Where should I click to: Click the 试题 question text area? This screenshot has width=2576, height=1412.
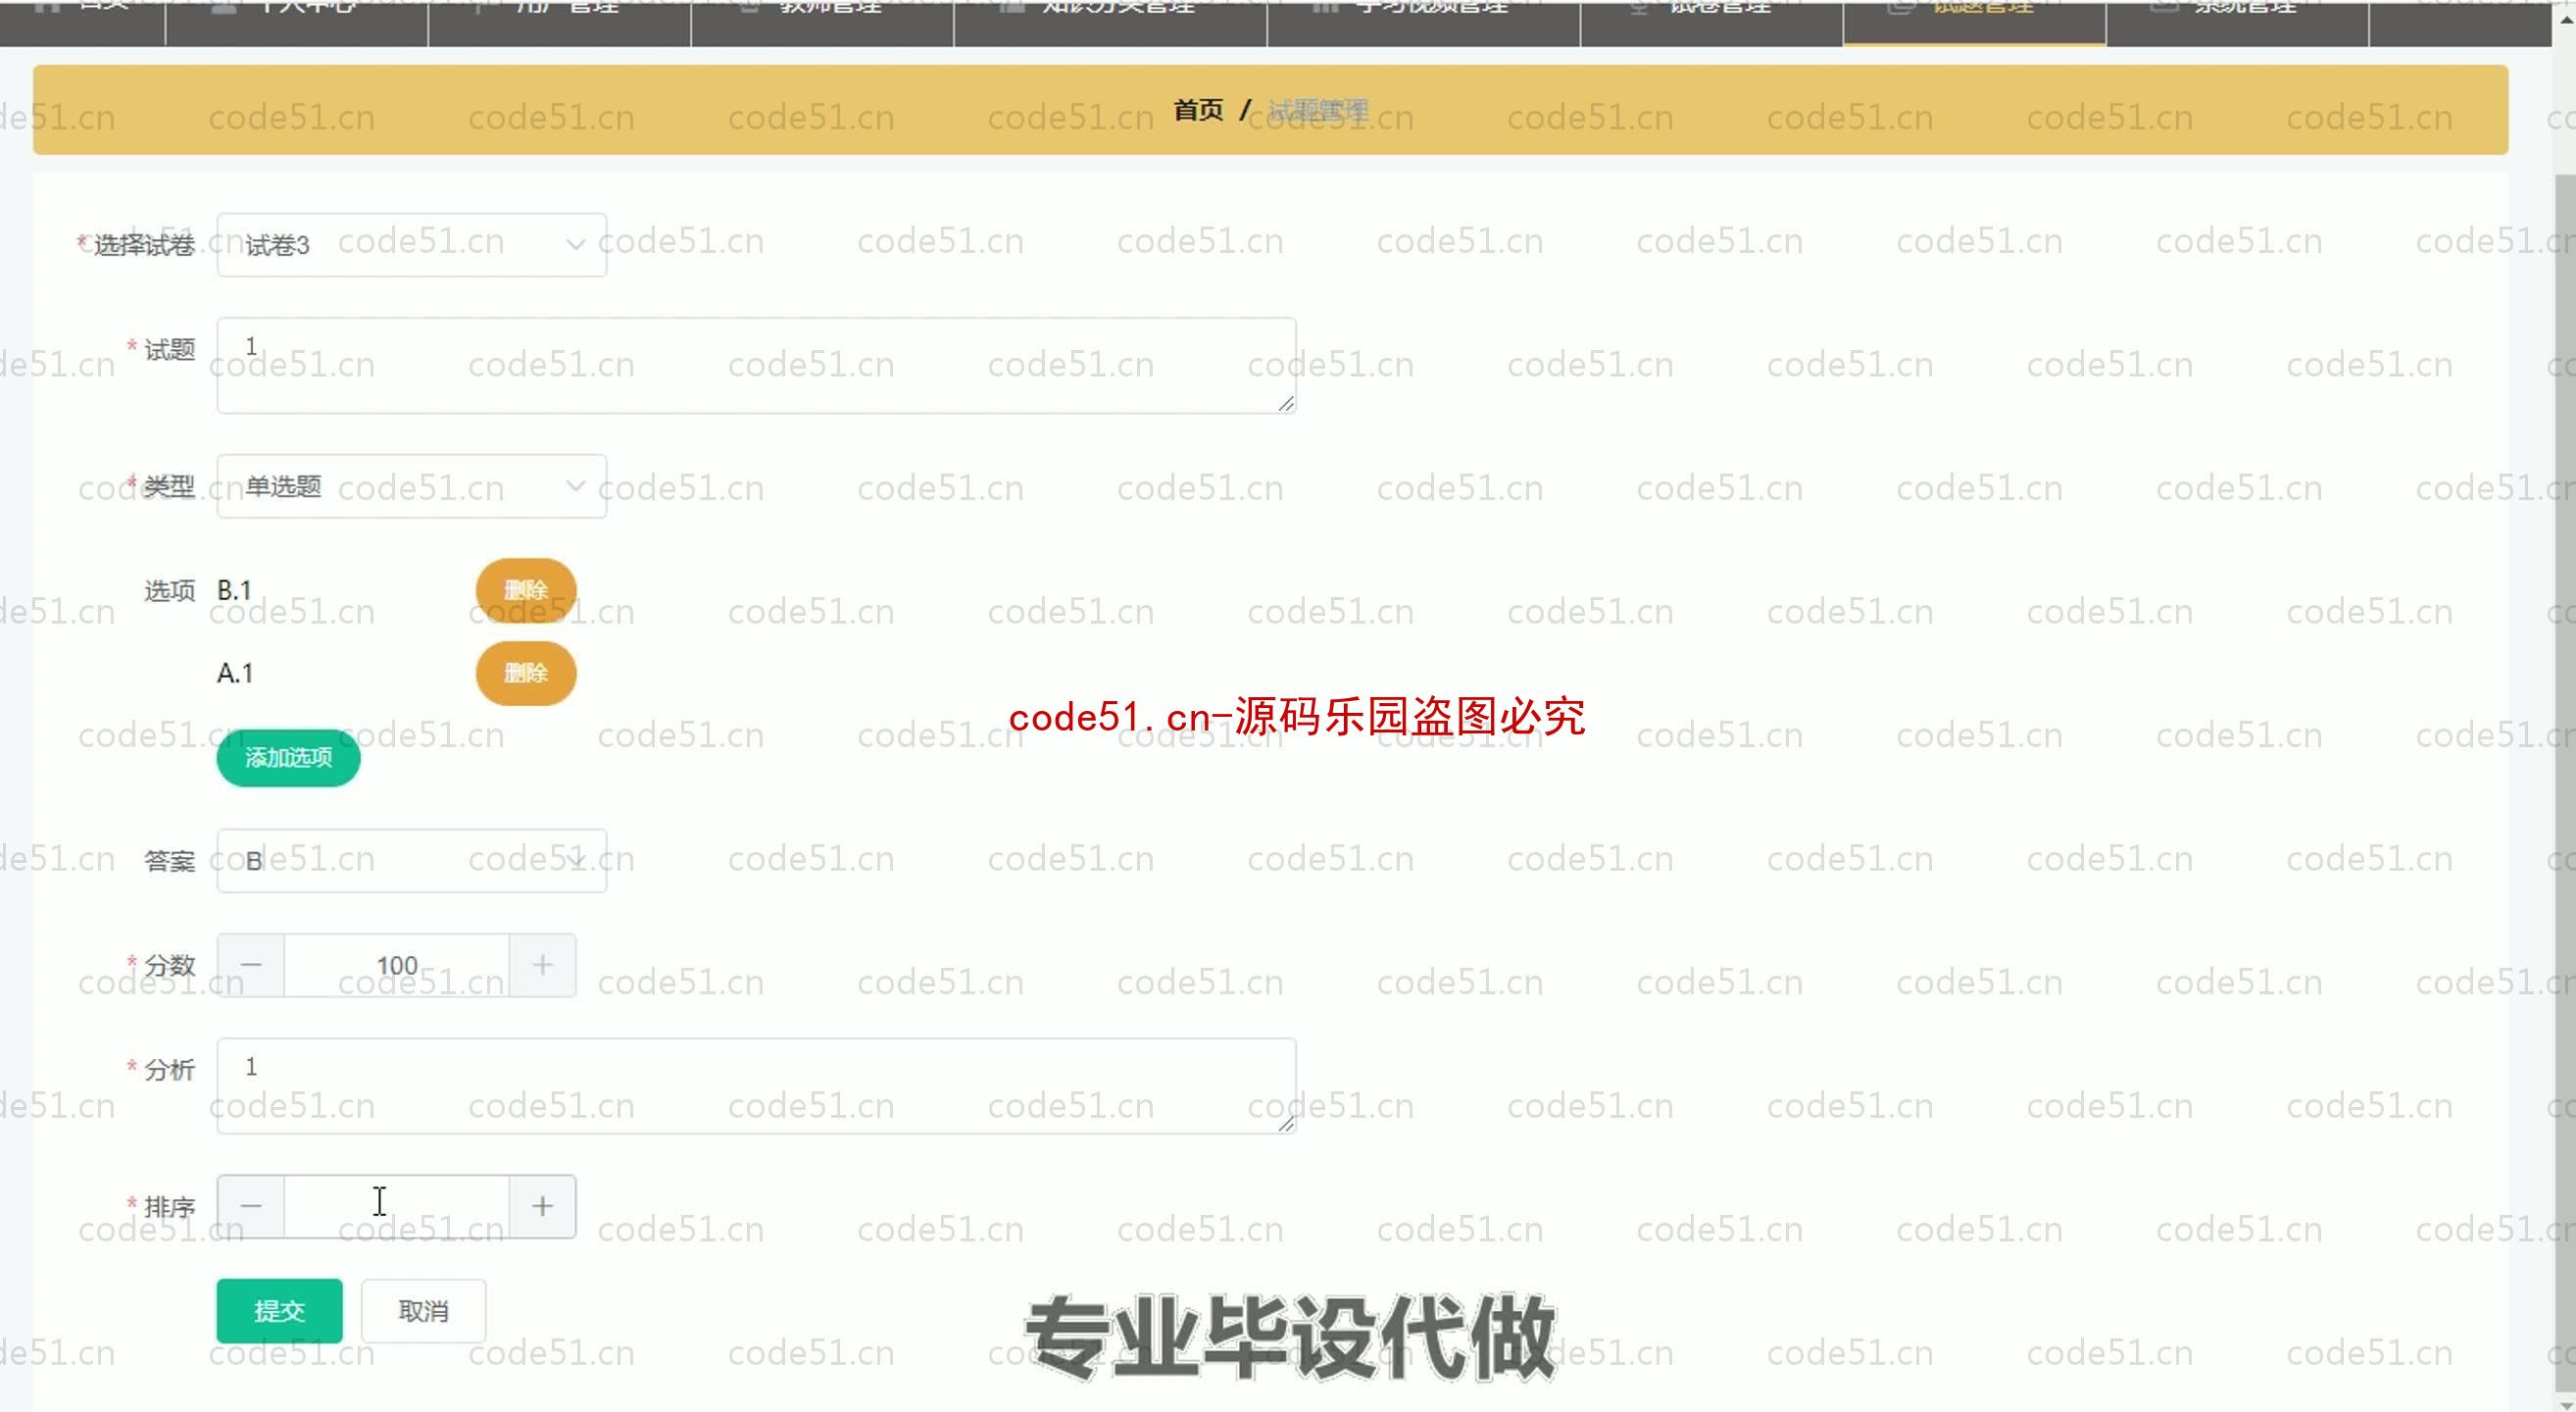[758, 364]
